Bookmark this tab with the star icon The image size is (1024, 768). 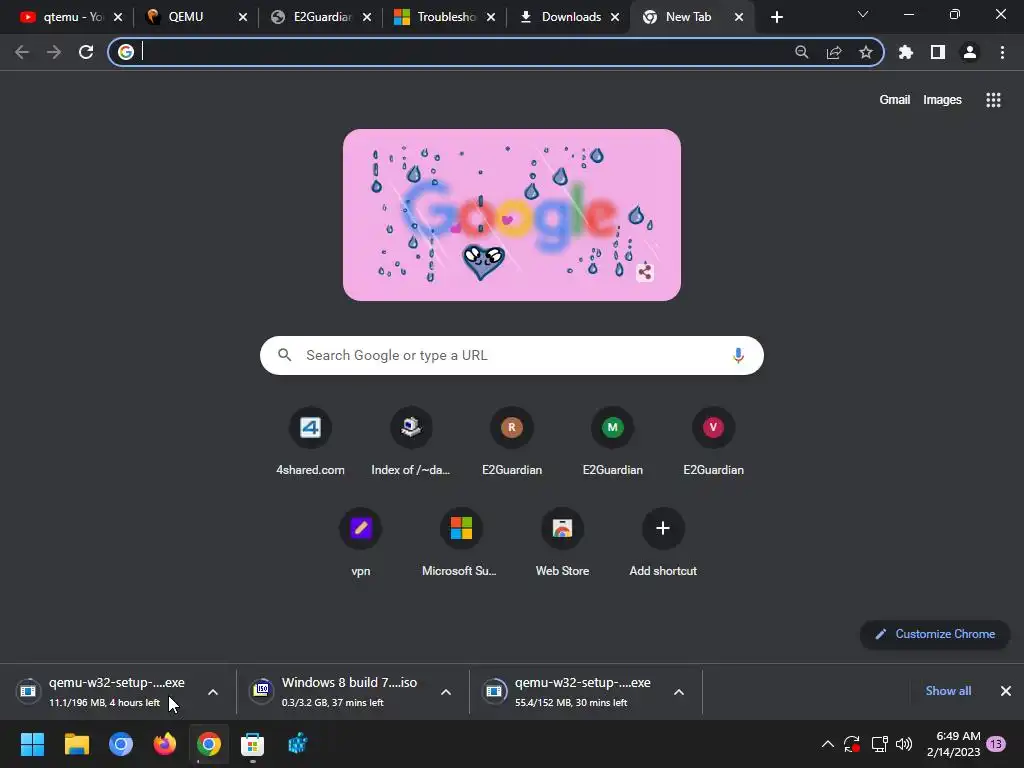[866, 52]
